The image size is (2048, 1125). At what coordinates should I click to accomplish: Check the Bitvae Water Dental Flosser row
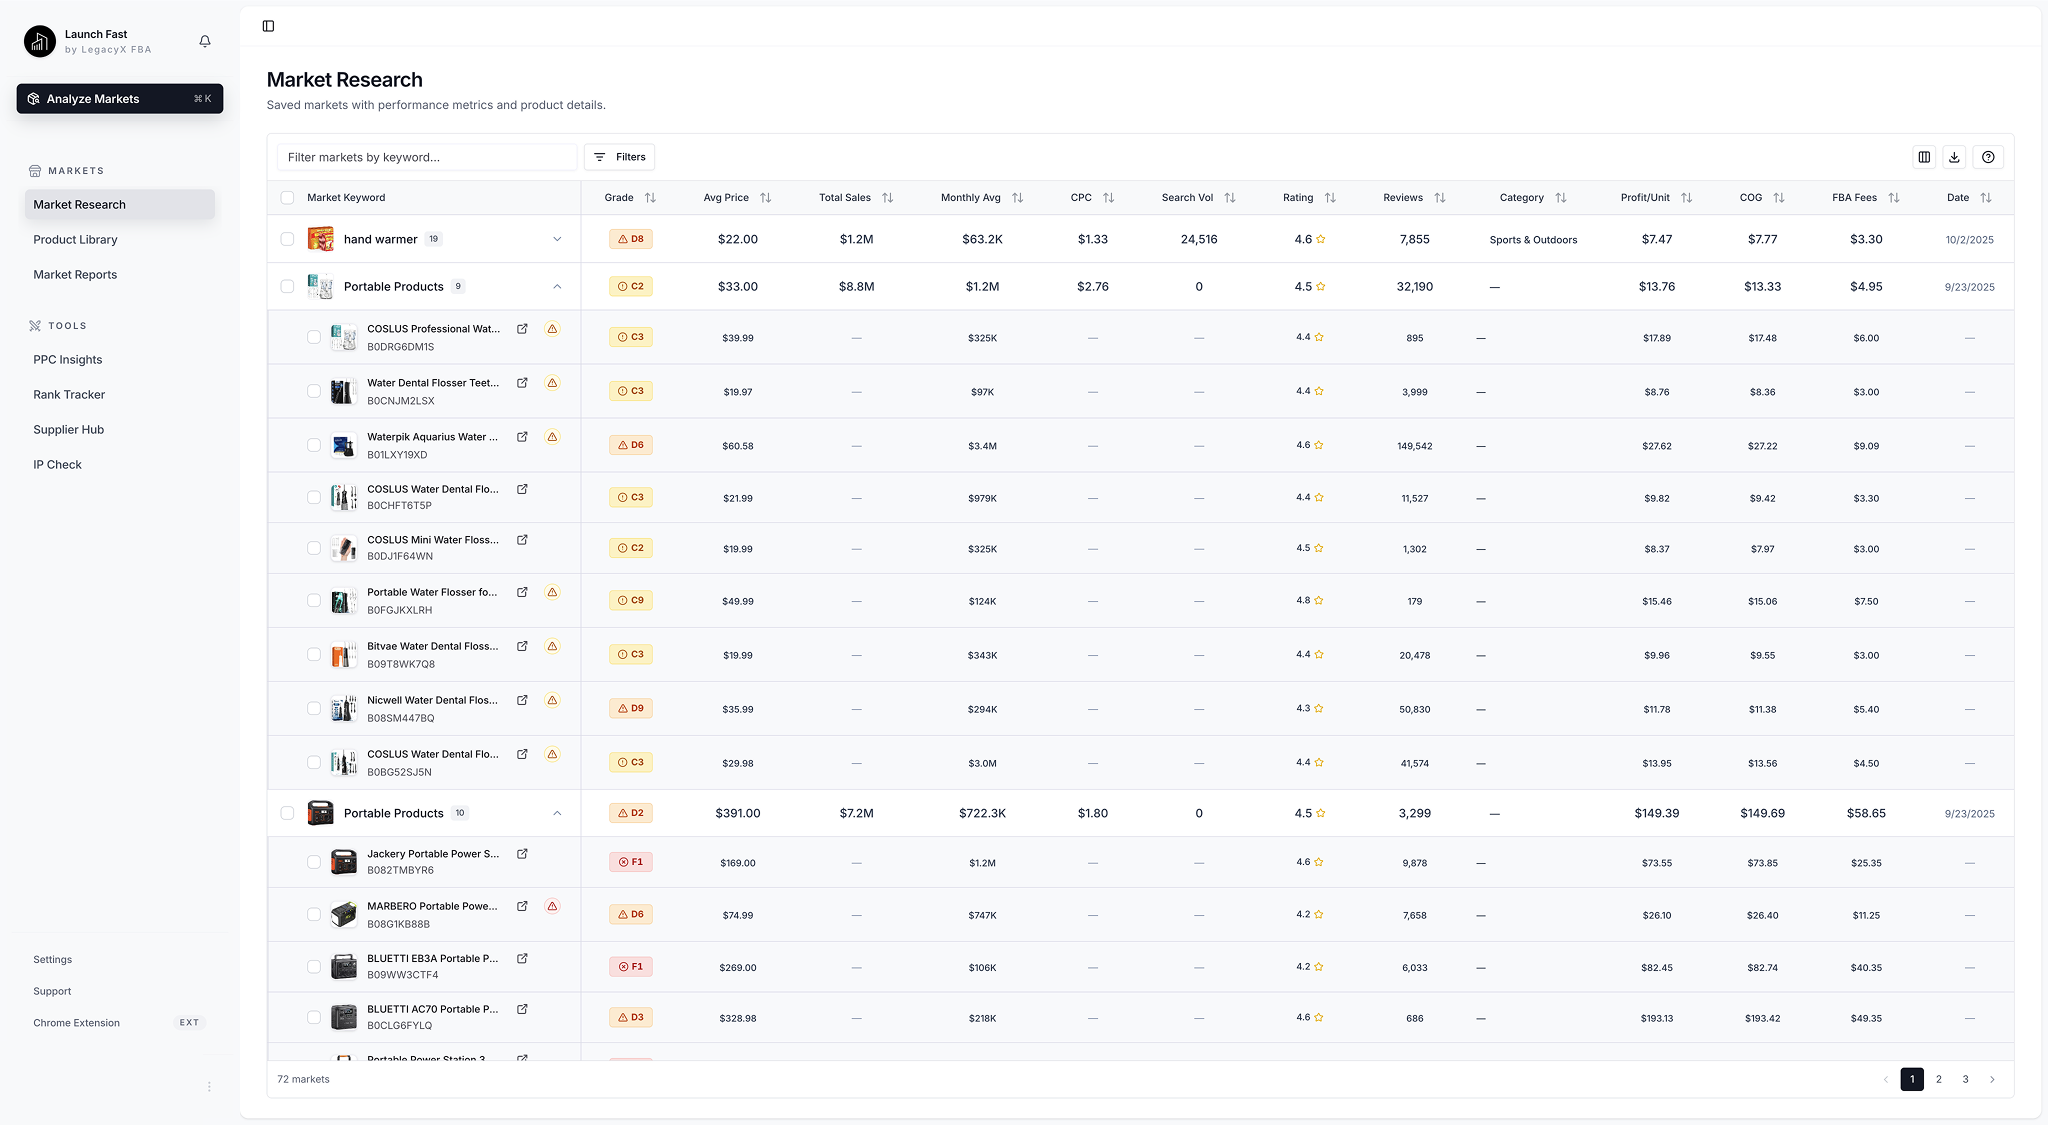point(314,655)
